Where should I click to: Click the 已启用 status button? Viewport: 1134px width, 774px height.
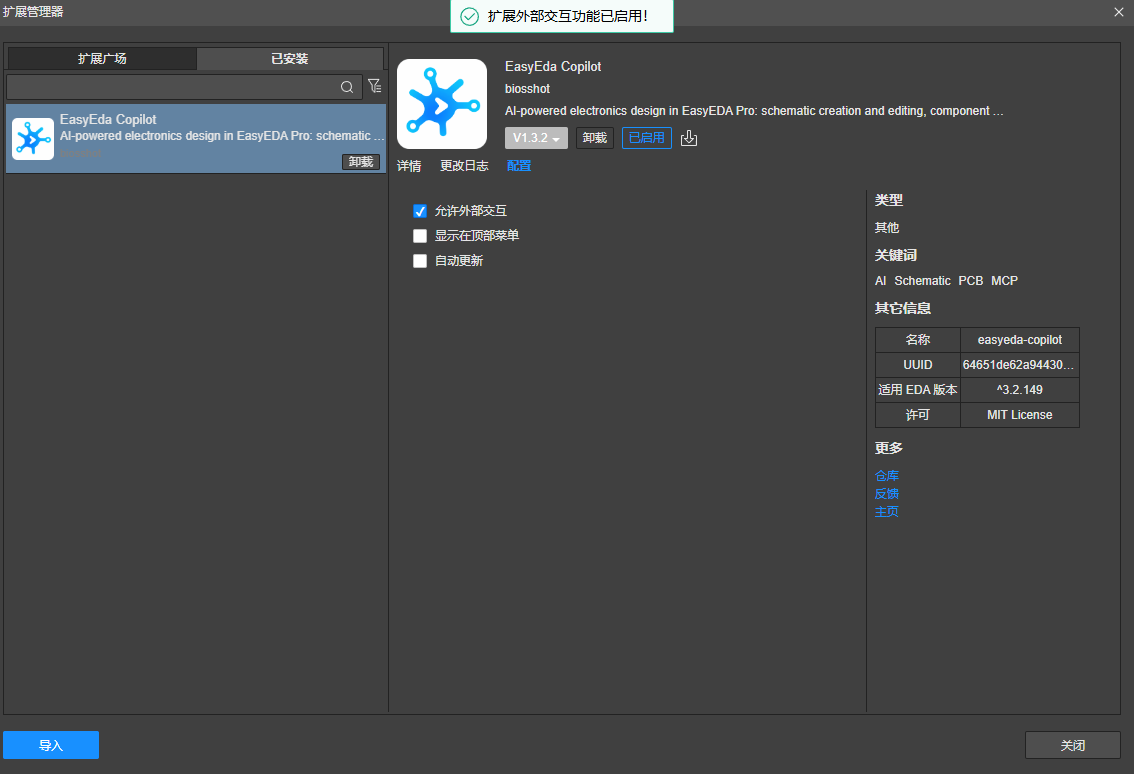[x=647, y=138]
